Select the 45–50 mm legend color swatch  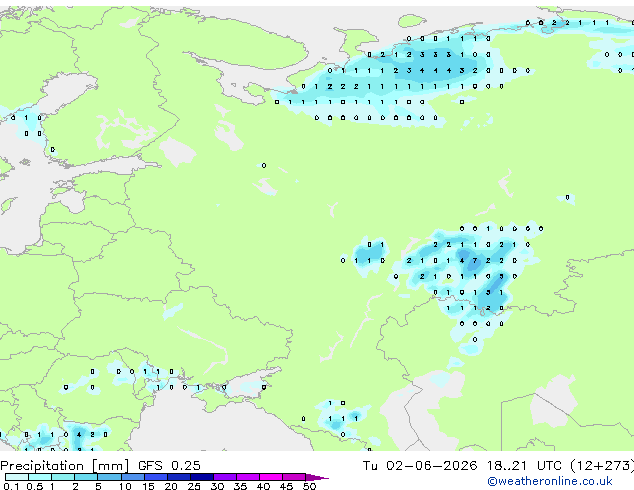(x=294, y=477)
